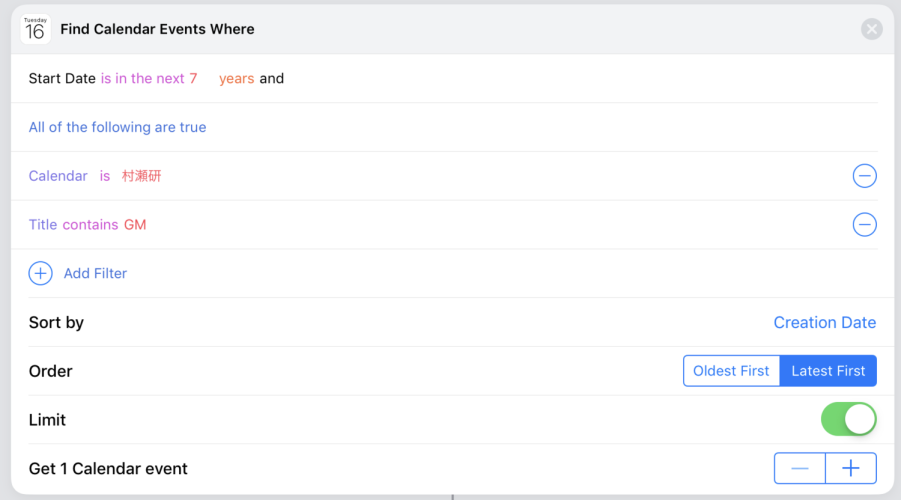The height and width of the screenshot is (500, 901).
Task: Select Latest First order
Action: (828, 371)
